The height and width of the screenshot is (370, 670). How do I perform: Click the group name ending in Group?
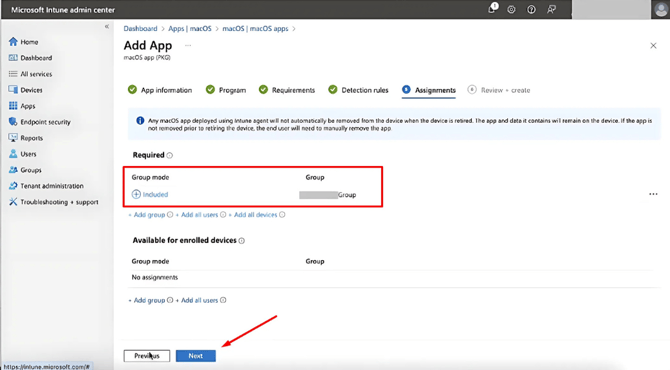click(x=328, y=195)
